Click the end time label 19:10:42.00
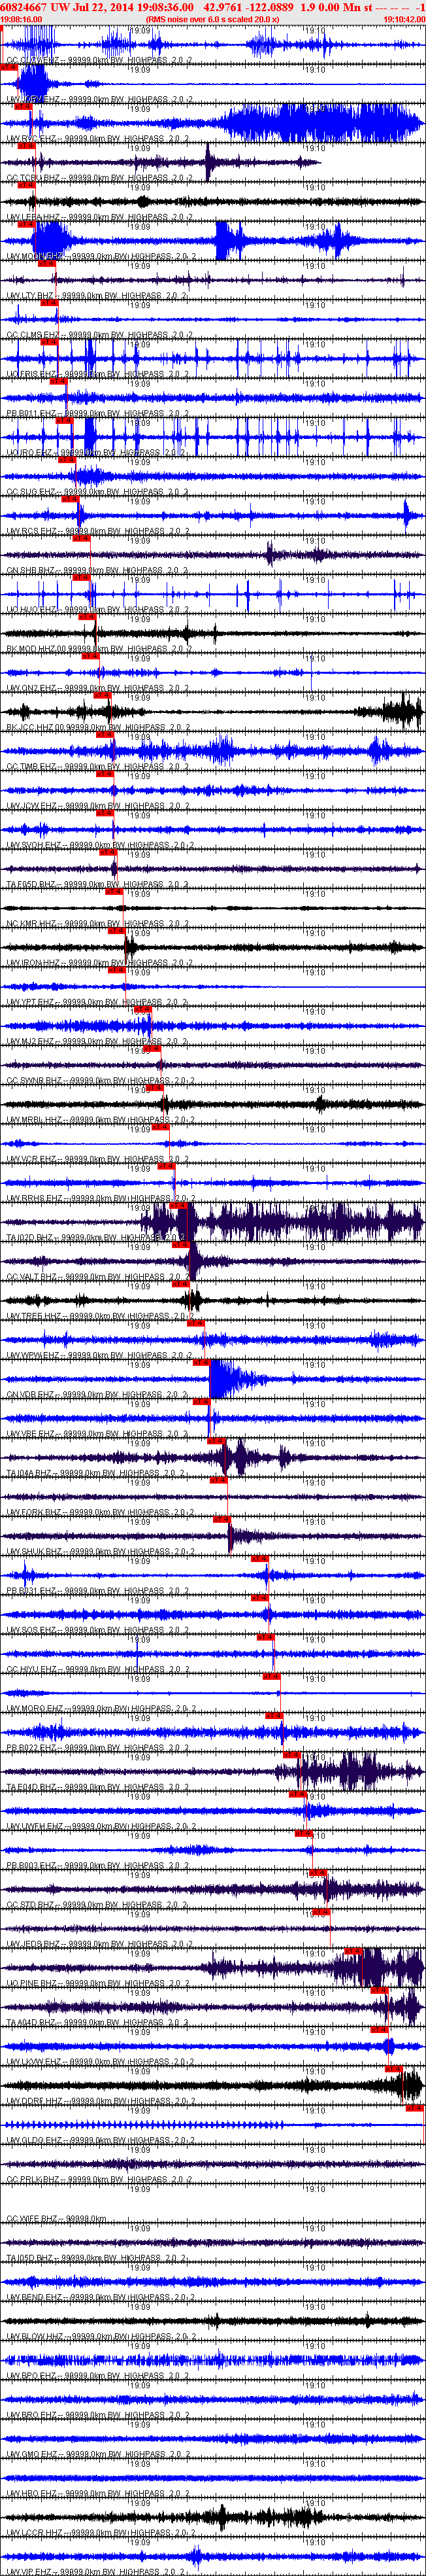The height and width of the screenshot is (2576, 426). [x=404, y=19]
